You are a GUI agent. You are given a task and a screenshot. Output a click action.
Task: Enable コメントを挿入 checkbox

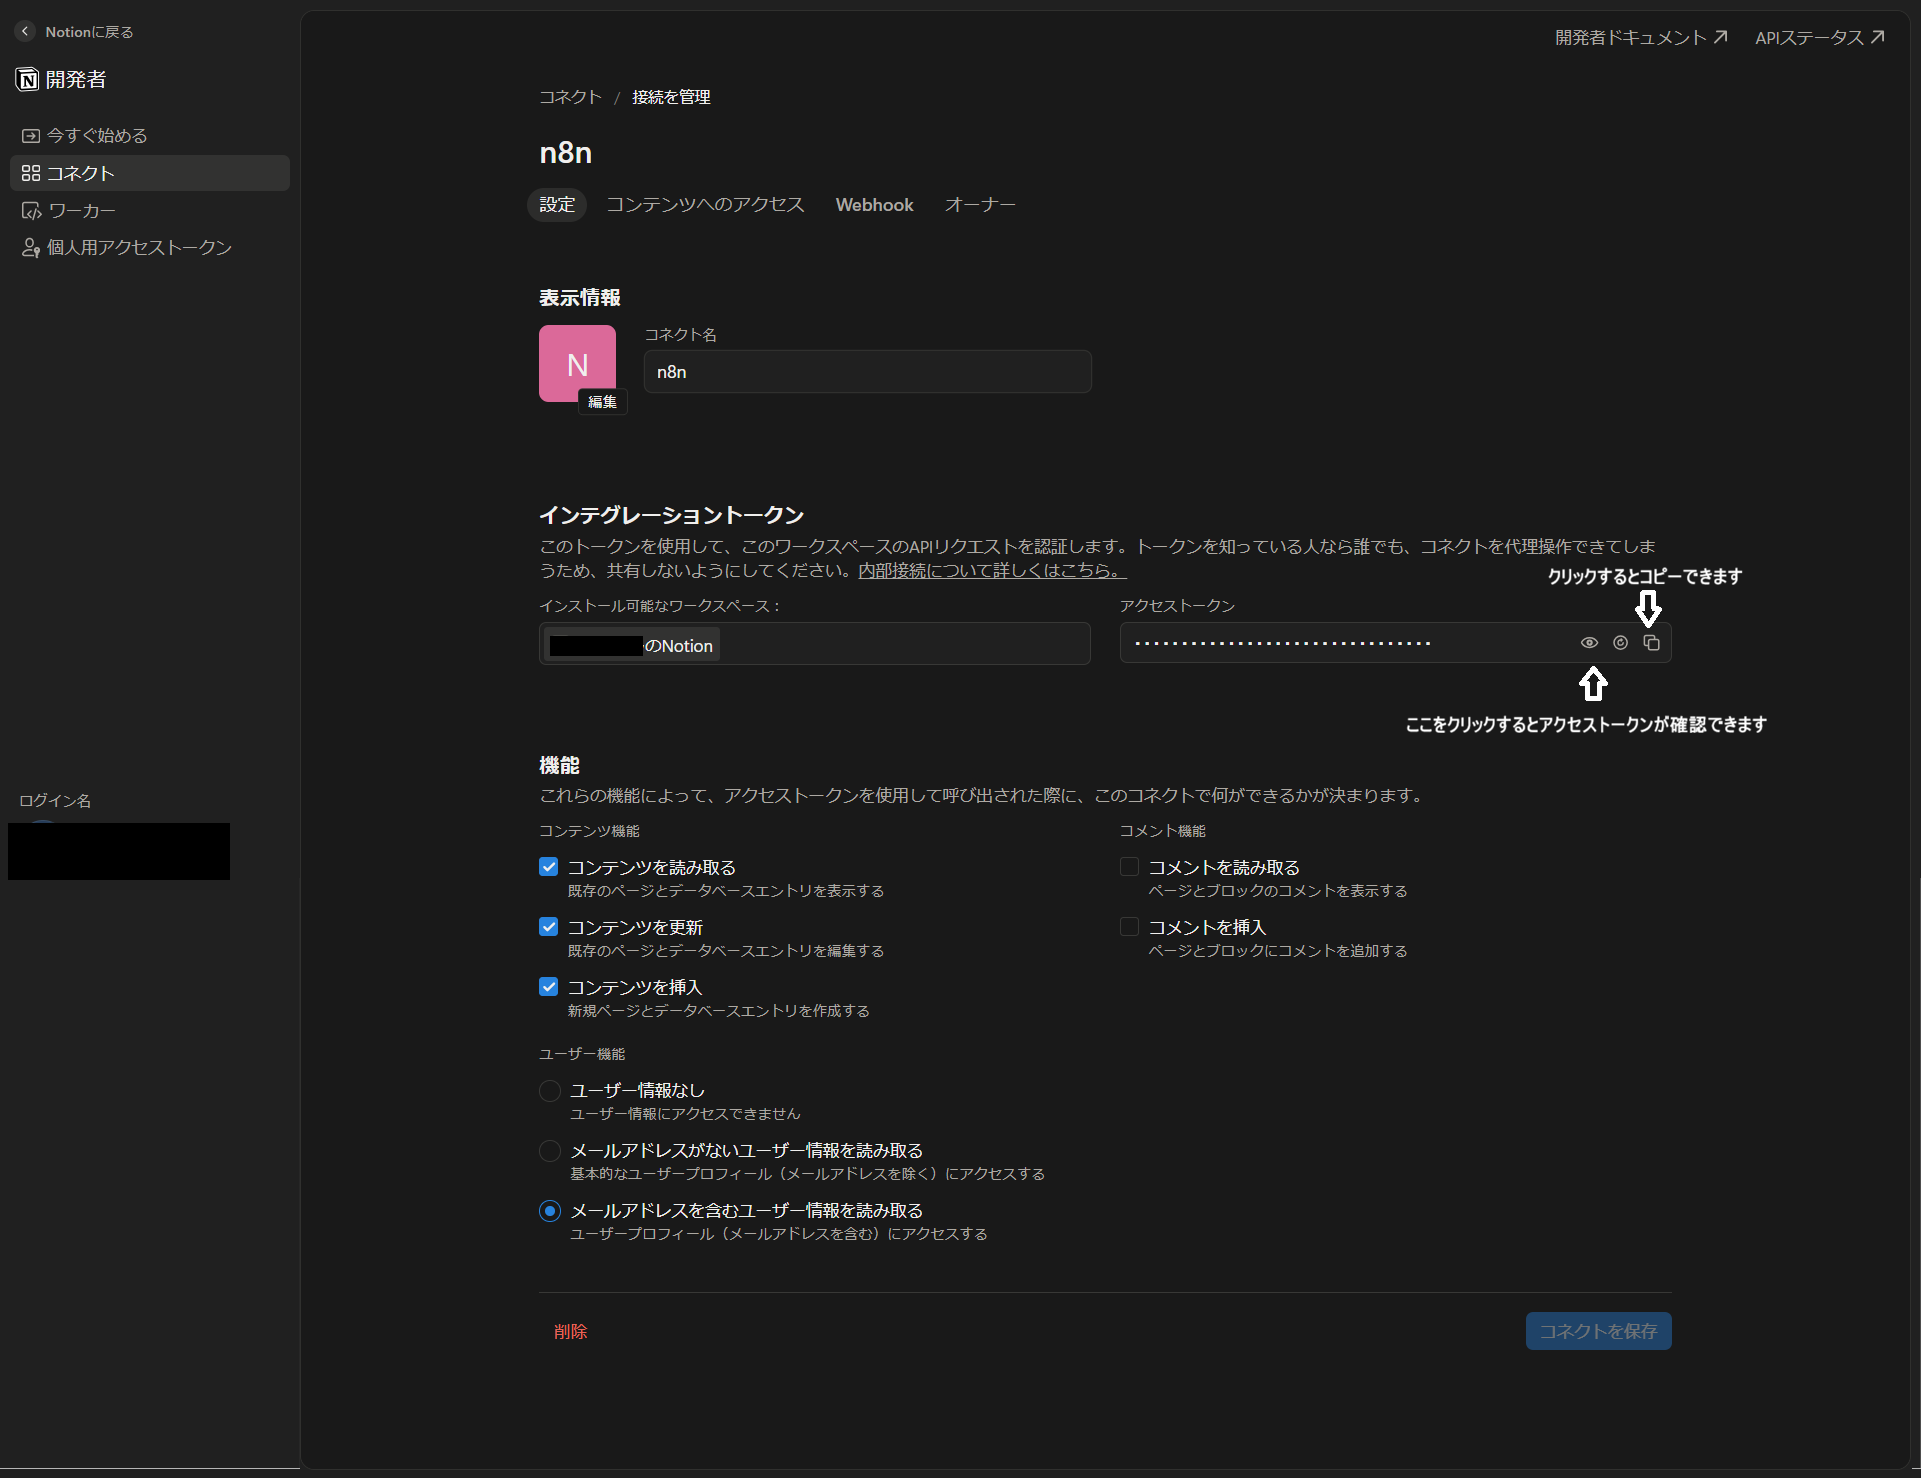(x=1129, y=927)
